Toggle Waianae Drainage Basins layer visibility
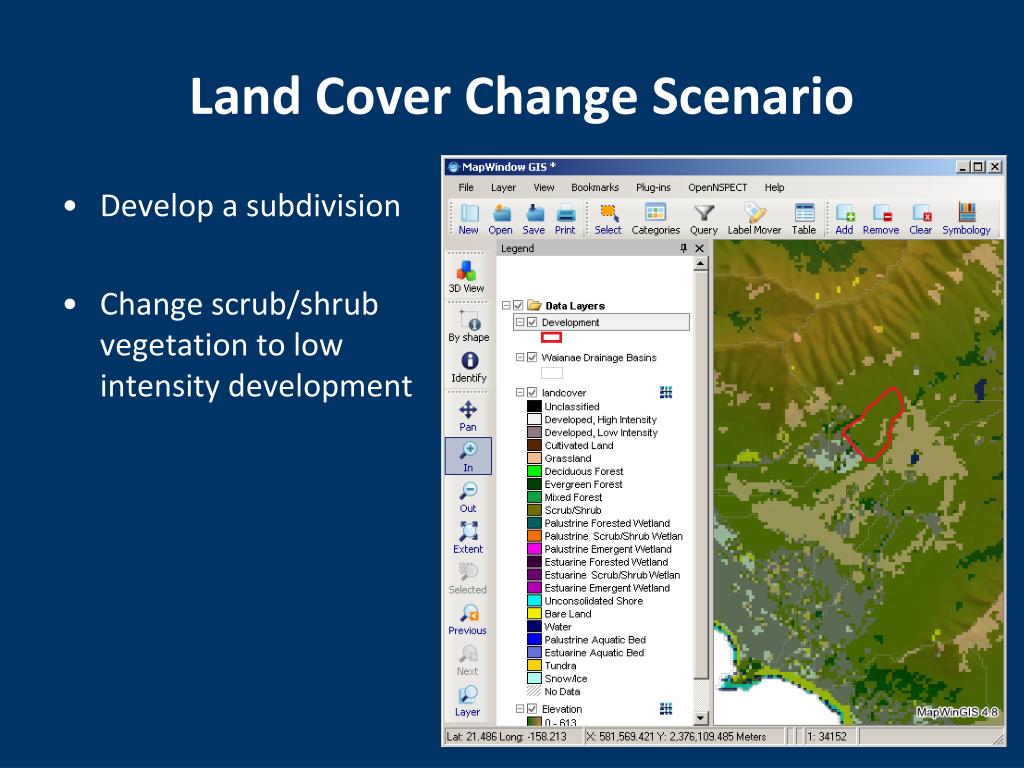 [532, 357]
